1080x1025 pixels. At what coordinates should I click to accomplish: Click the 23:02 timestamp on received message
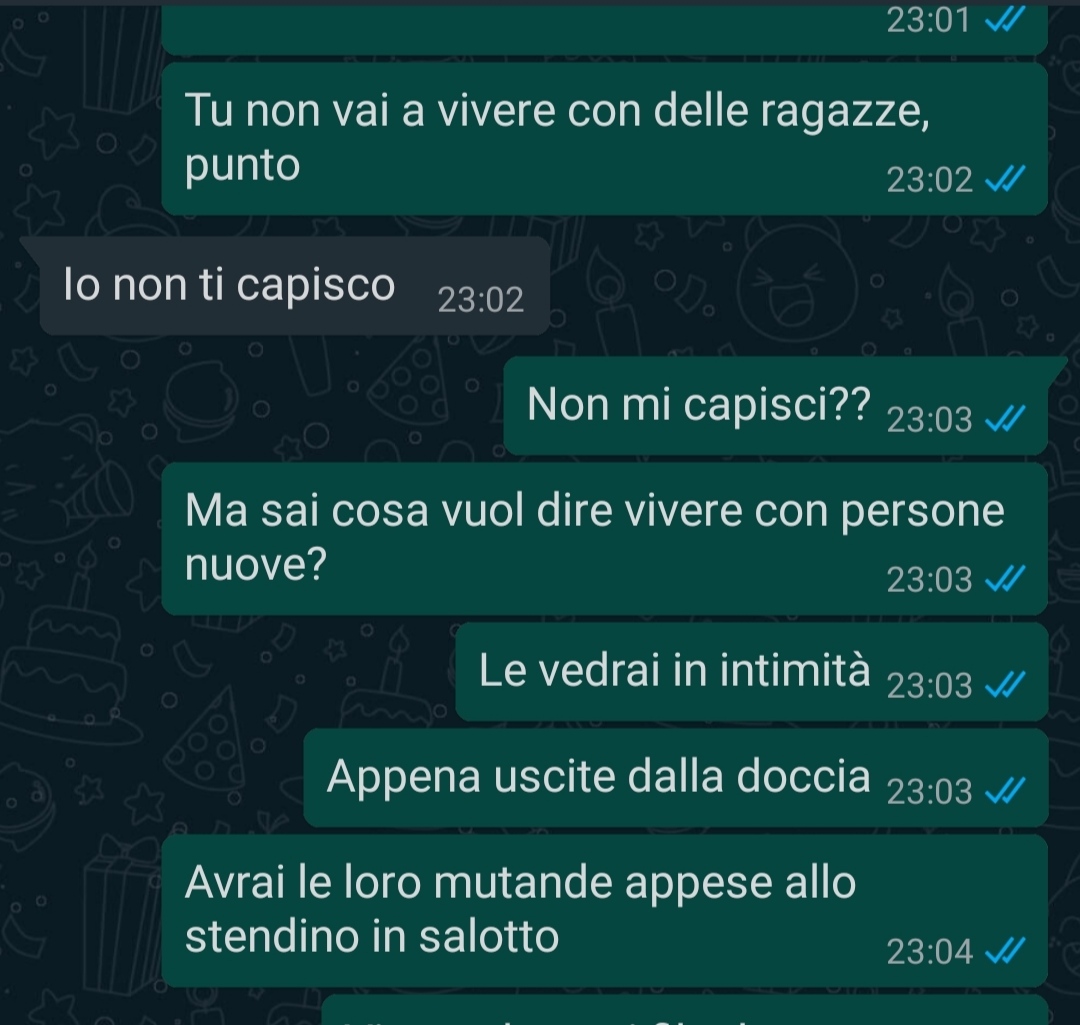pyautogui.click(x=481, y=300)
